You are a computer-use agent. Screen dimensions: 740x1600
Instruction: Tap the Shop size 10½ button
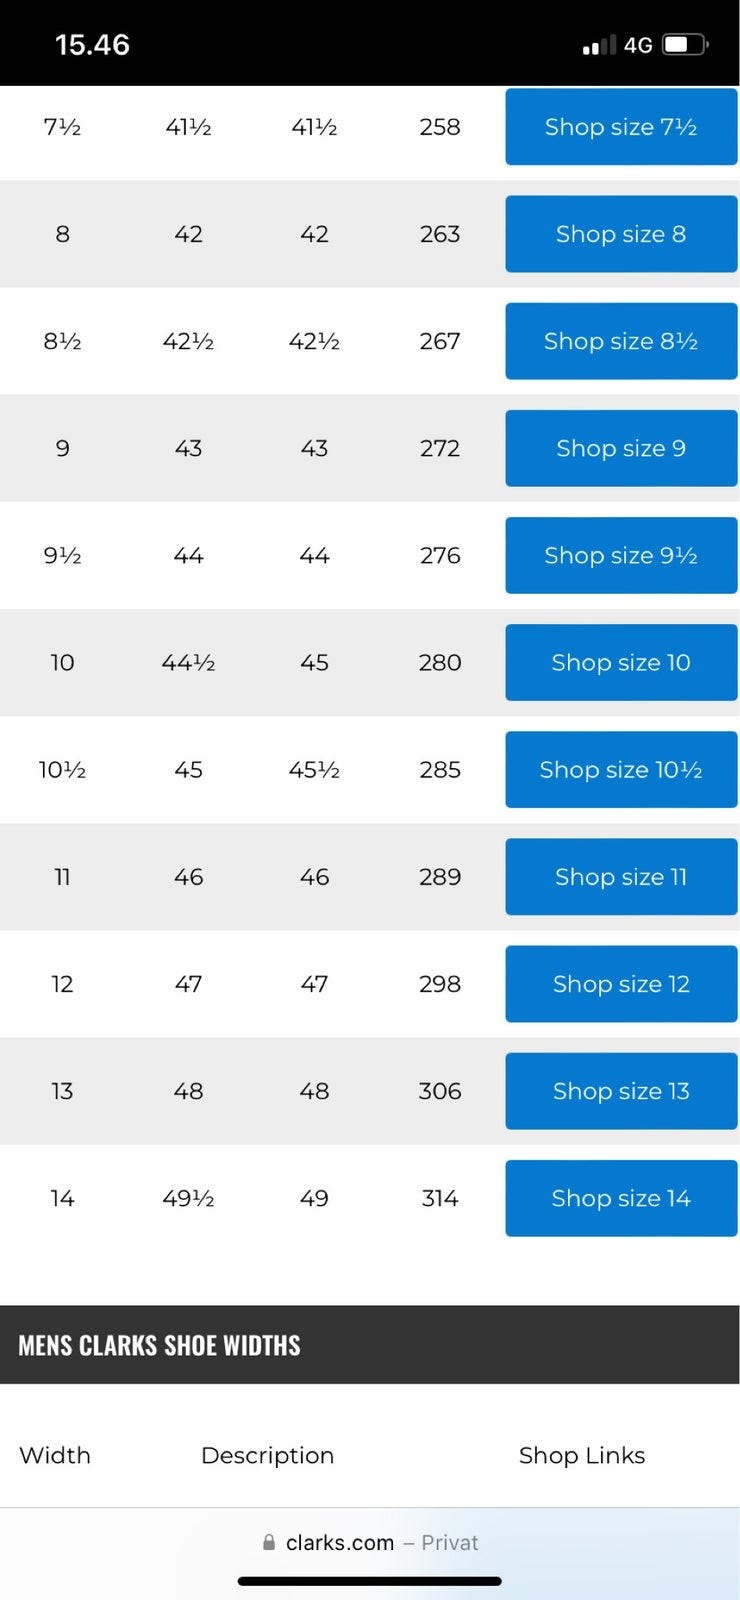pyautogui.click(x=621, y=769)
